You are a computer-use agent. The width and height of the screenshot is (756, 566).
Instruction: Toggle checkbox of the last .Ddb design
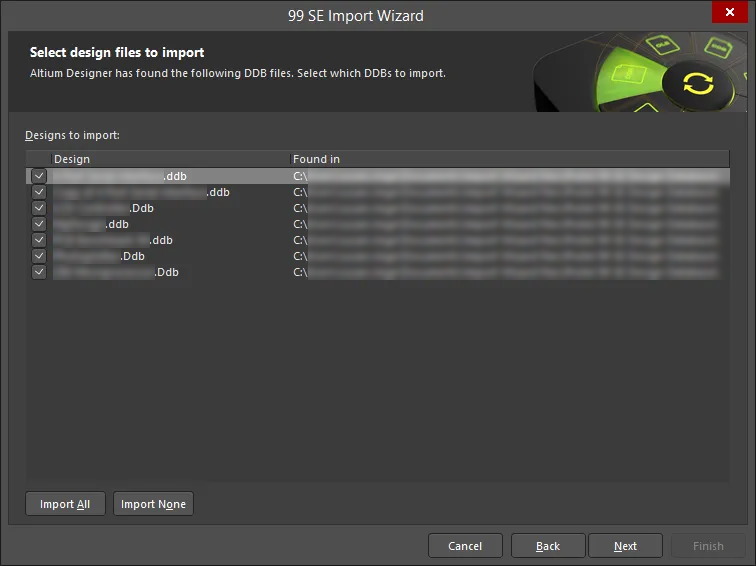tap(39, 272)
